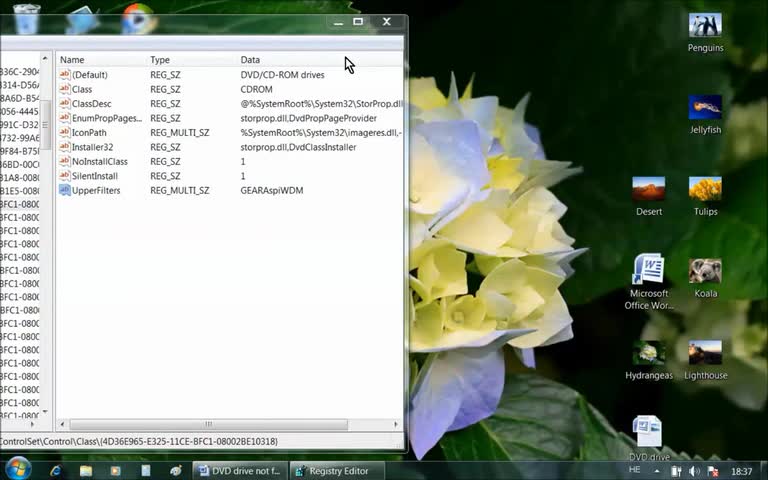Viewport: 768px width, 480px height.
Task: Click the values pane horizontal scroll thumb
Action: click(x=209, y=424)
